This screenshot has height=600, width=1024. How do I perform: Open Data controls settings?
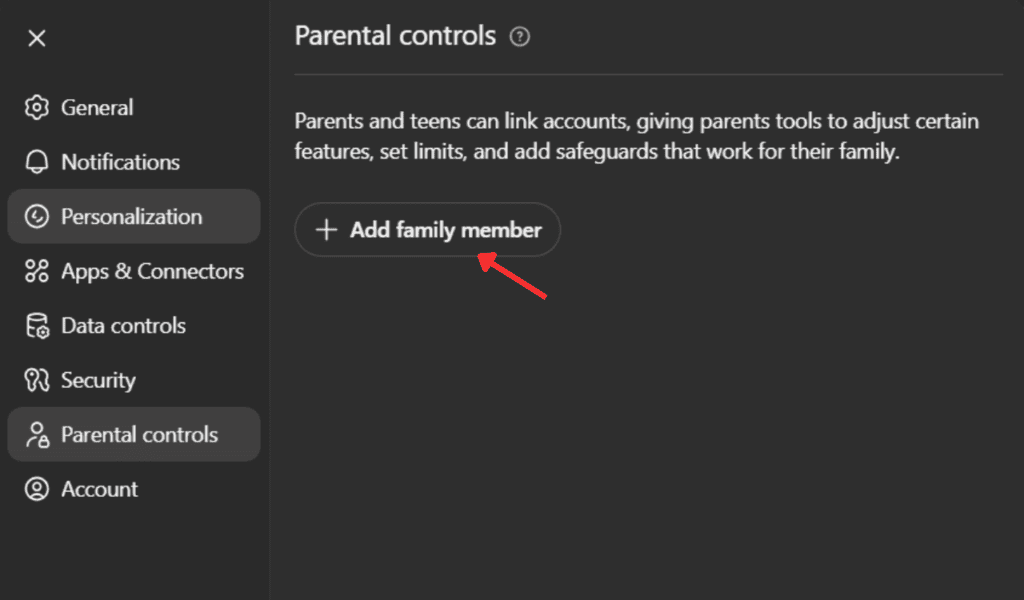pos(123,326)
